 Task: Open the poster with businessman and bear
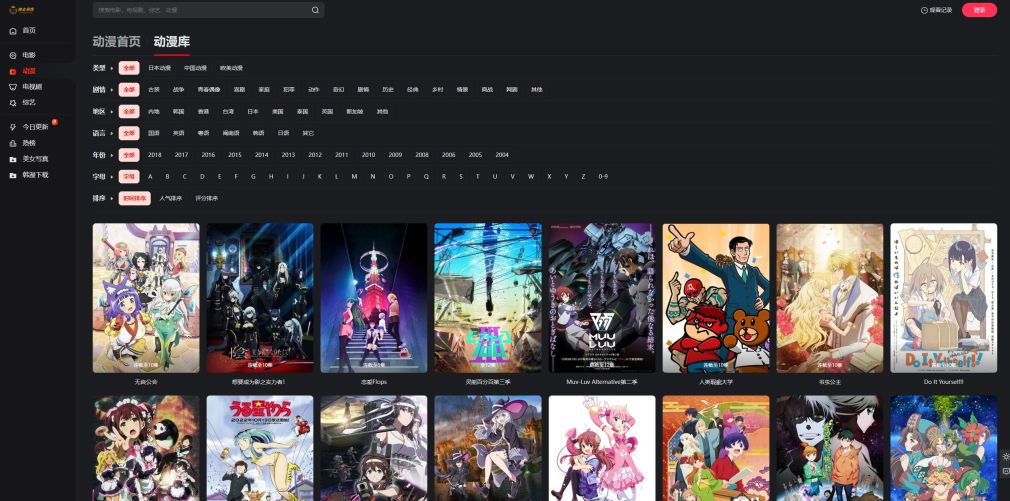click(x=716, y=298)
